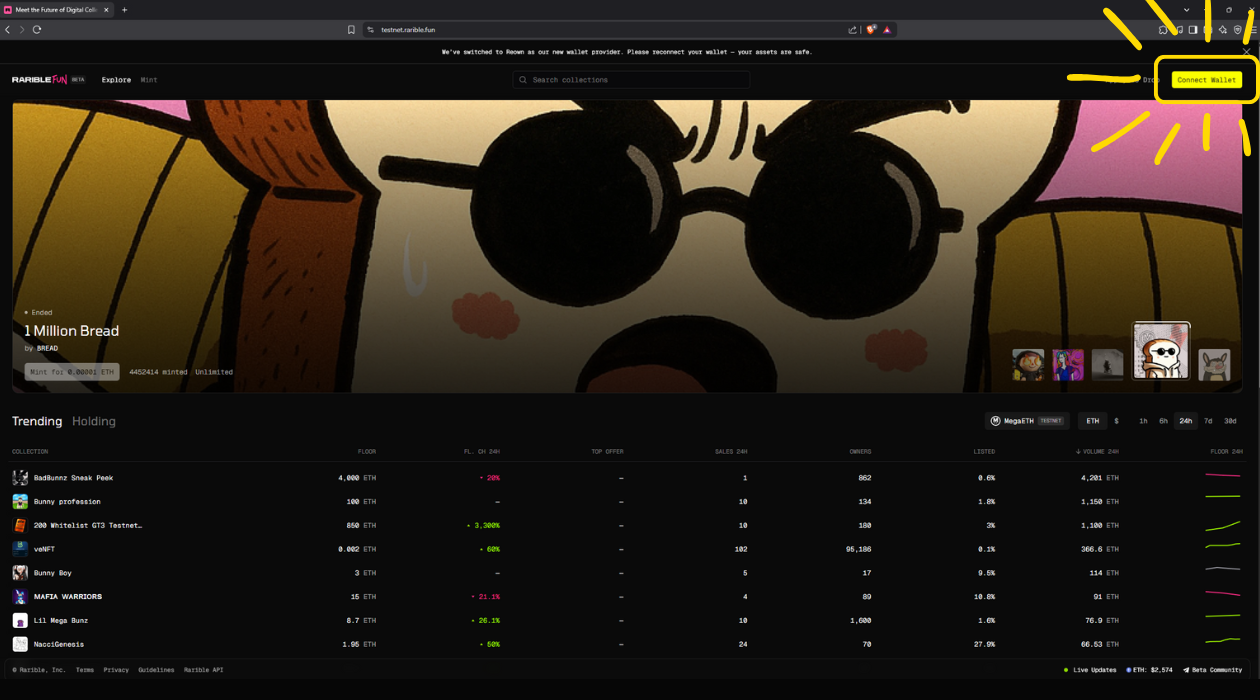Open the Mint nav item
This screenshot has height=700, width=1260.
point(149,80)
